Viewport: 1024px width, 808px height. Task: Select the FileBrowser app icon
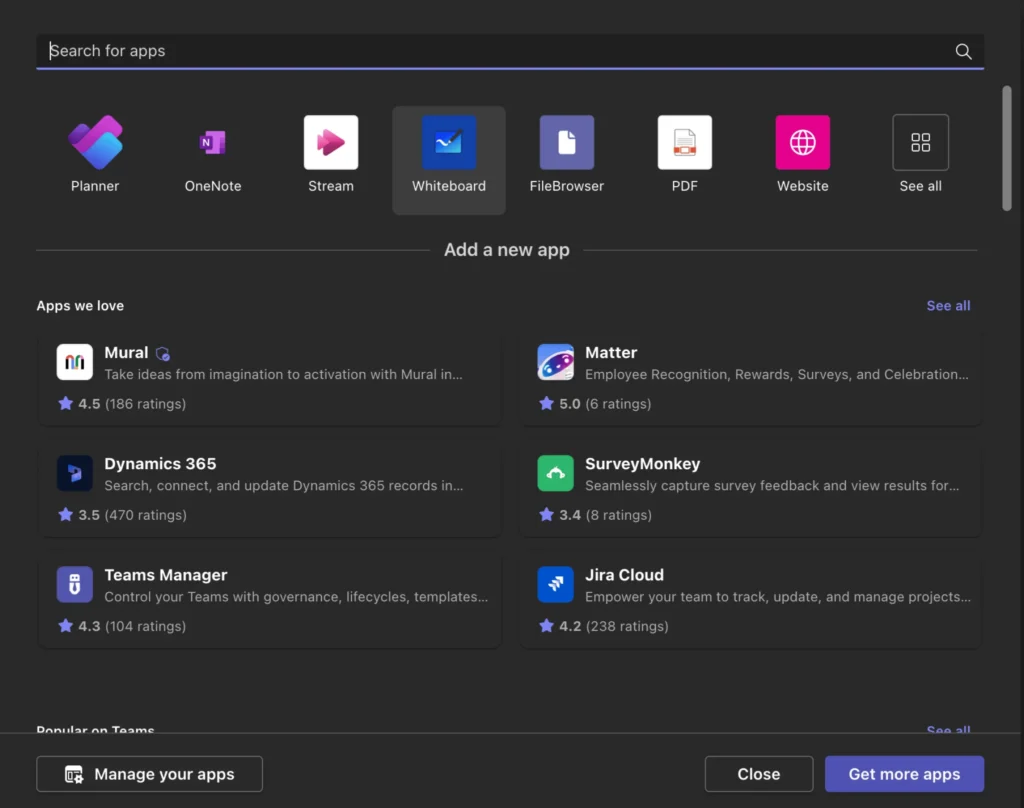coord(567,143)
